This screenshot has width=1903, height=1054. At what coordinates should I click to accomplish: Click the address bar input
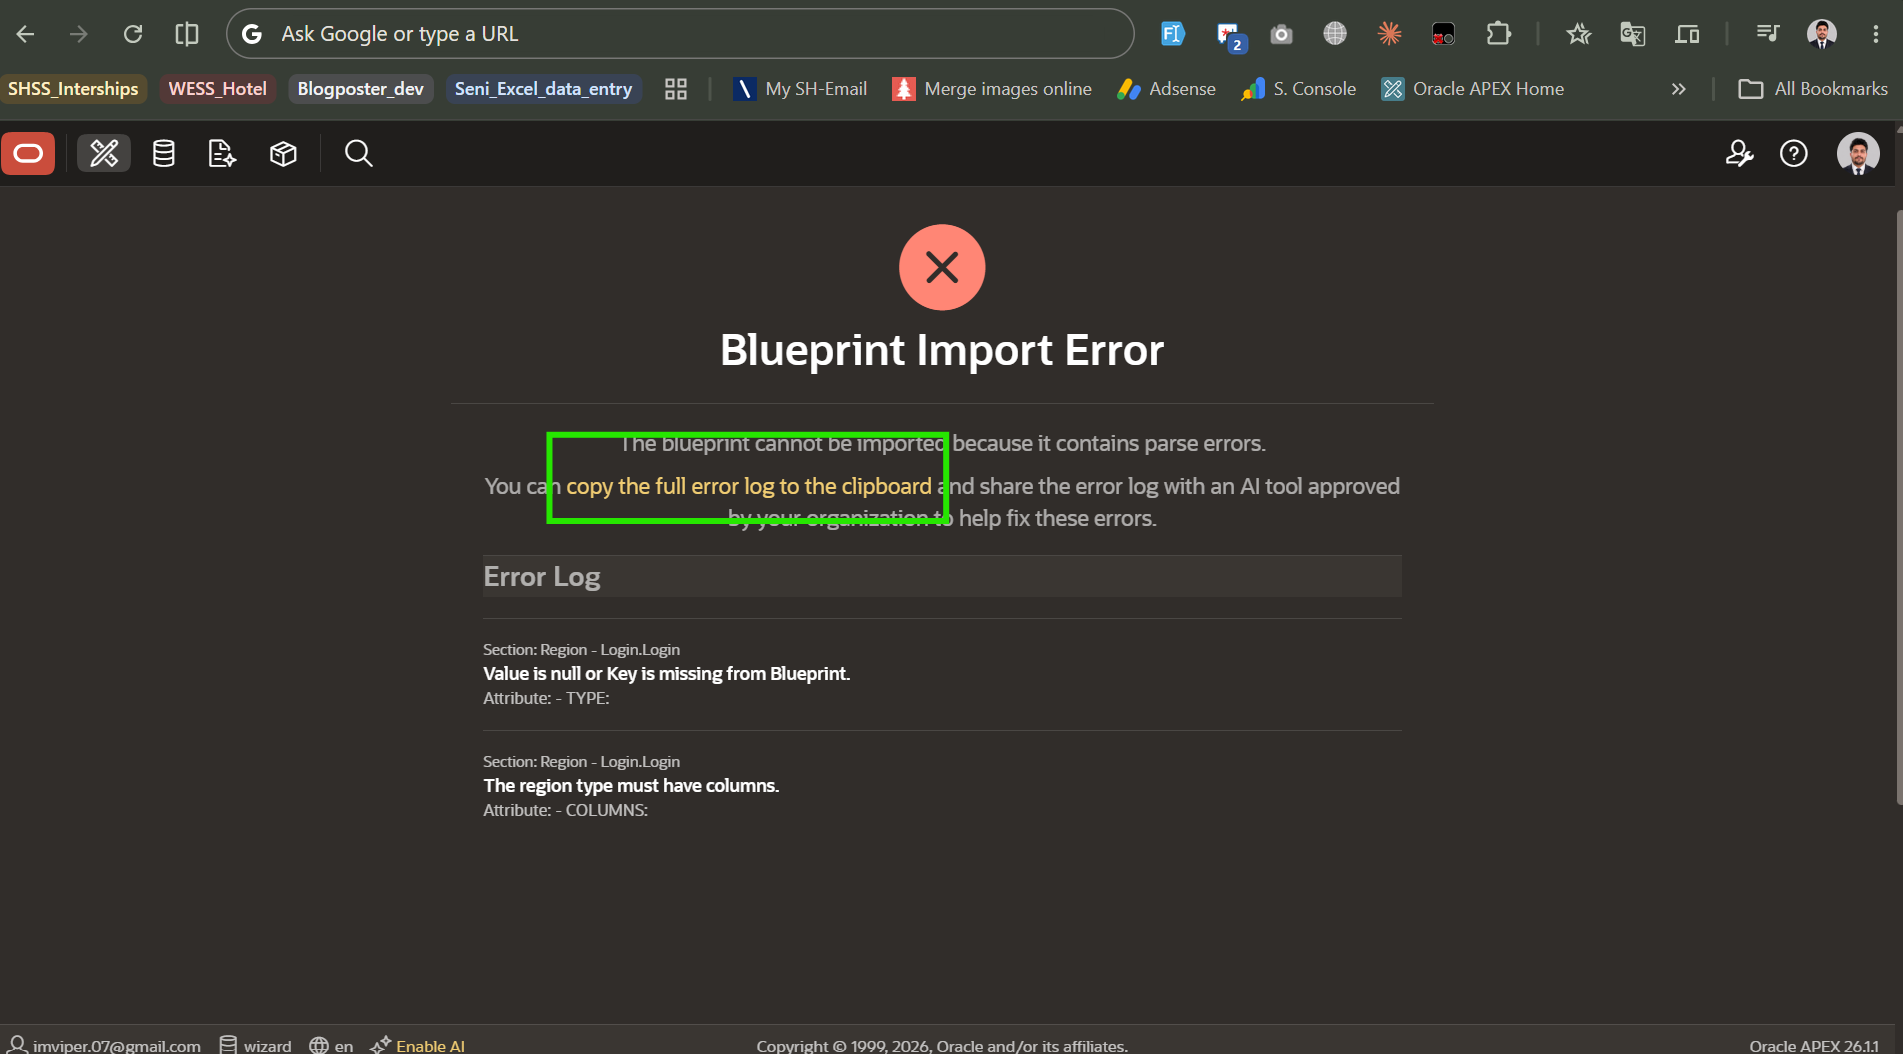tap(680, 34)
